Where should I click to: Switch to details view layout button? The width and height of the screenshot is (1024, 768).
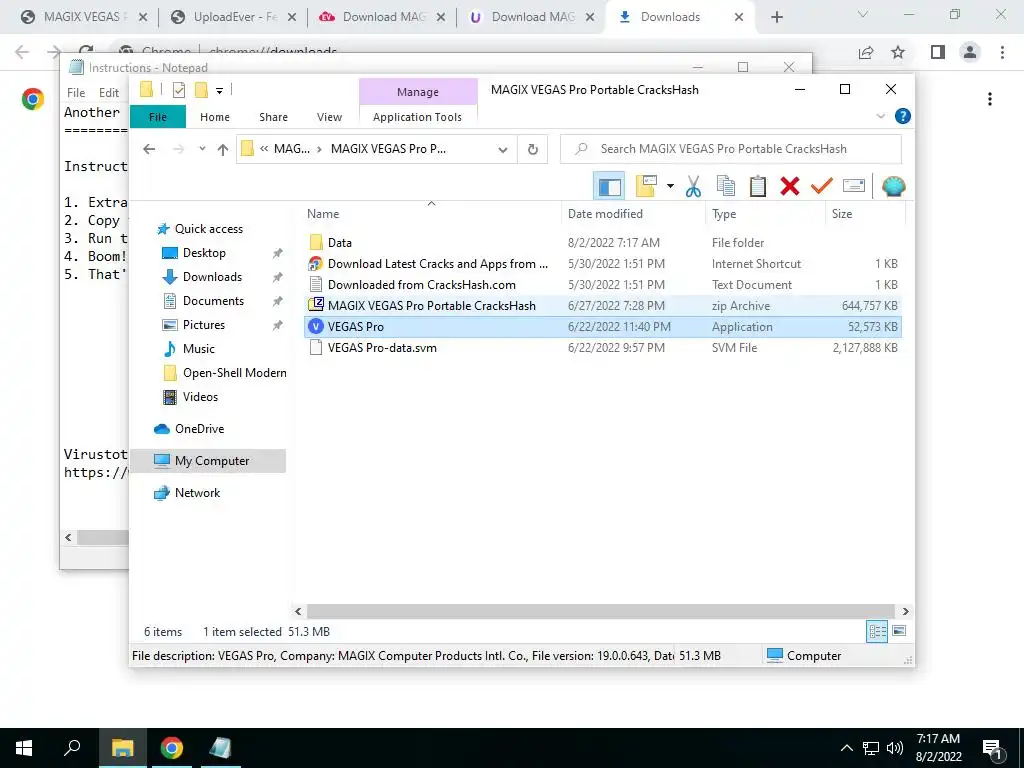tap(877, 632)
